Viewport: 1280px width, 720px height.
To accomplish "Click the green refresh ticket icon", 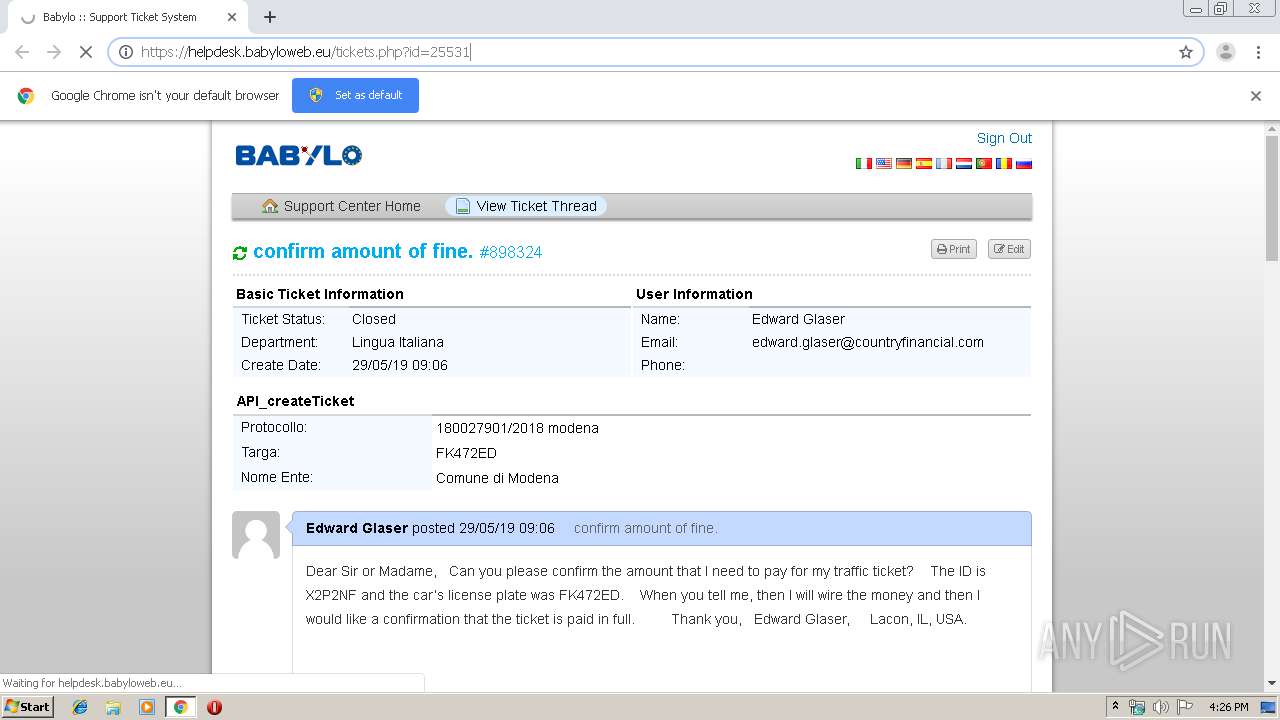I will pos(240,253).
